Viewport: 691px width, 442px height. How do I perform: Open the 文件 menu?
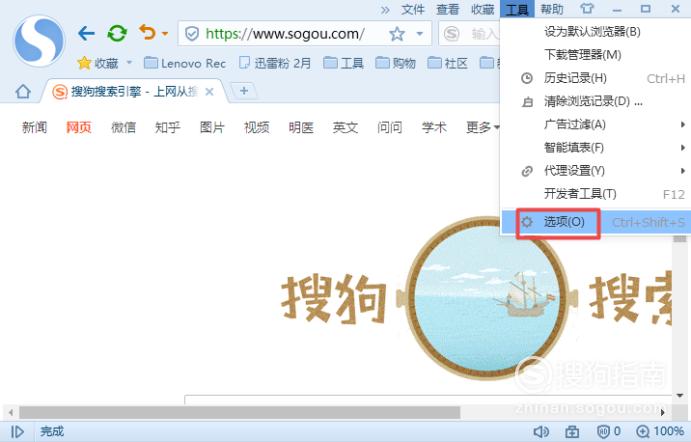pos(413,9)
